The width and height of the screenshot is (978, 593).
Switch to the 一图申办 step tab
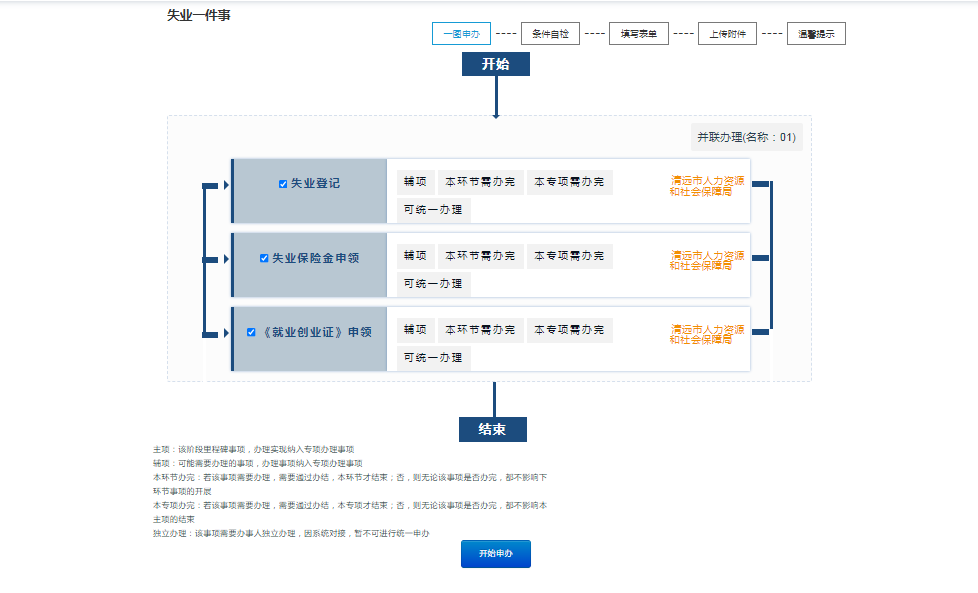[461, 34]
